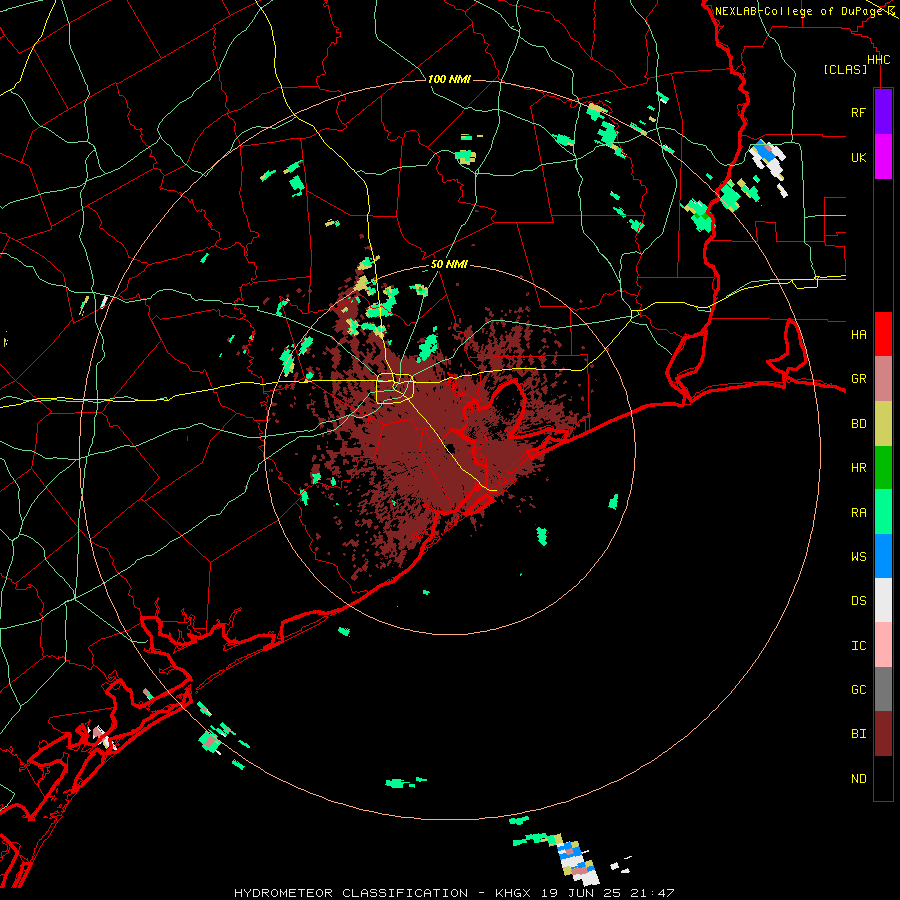Click the 'GR' legend label
The image size is (900, 900).
coord(858,379)
